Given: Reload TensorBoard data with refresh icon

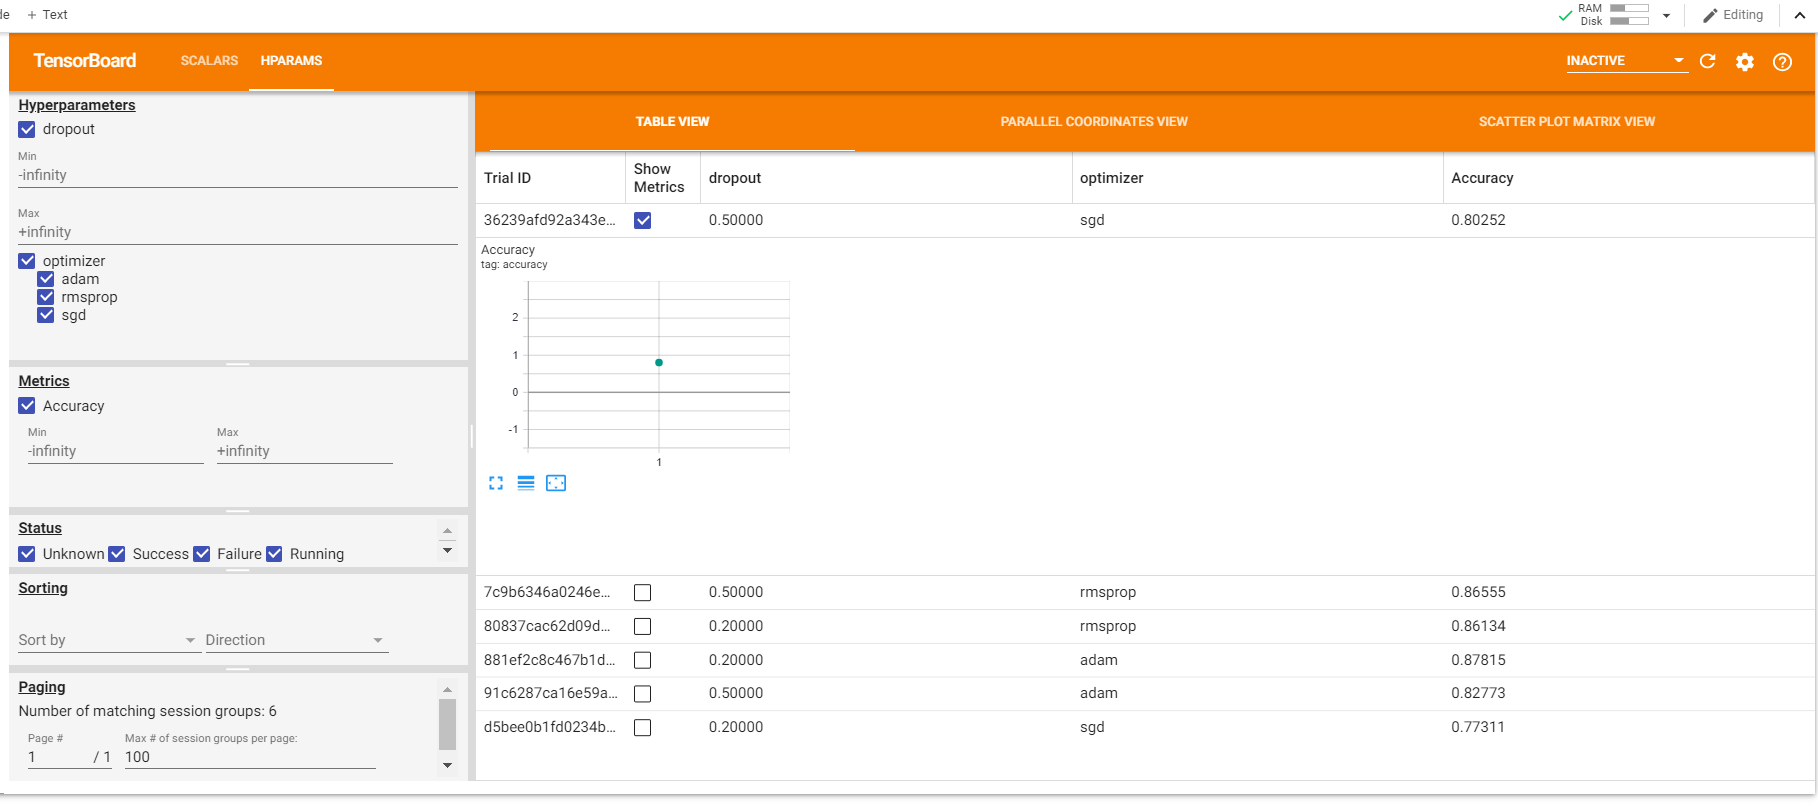Looking at the screenshot, I should coord(1708,61).
